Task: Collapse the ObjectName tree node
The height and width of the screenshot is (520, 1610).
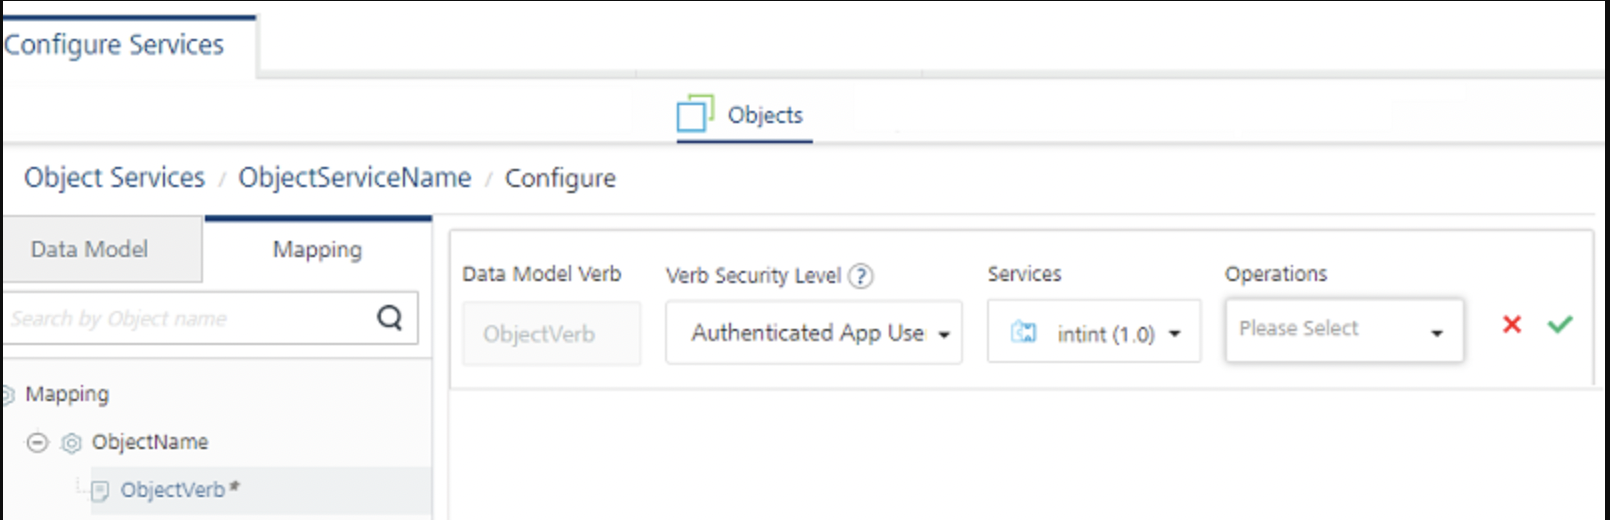Action: pyautogui.click(x=37, y=442)
